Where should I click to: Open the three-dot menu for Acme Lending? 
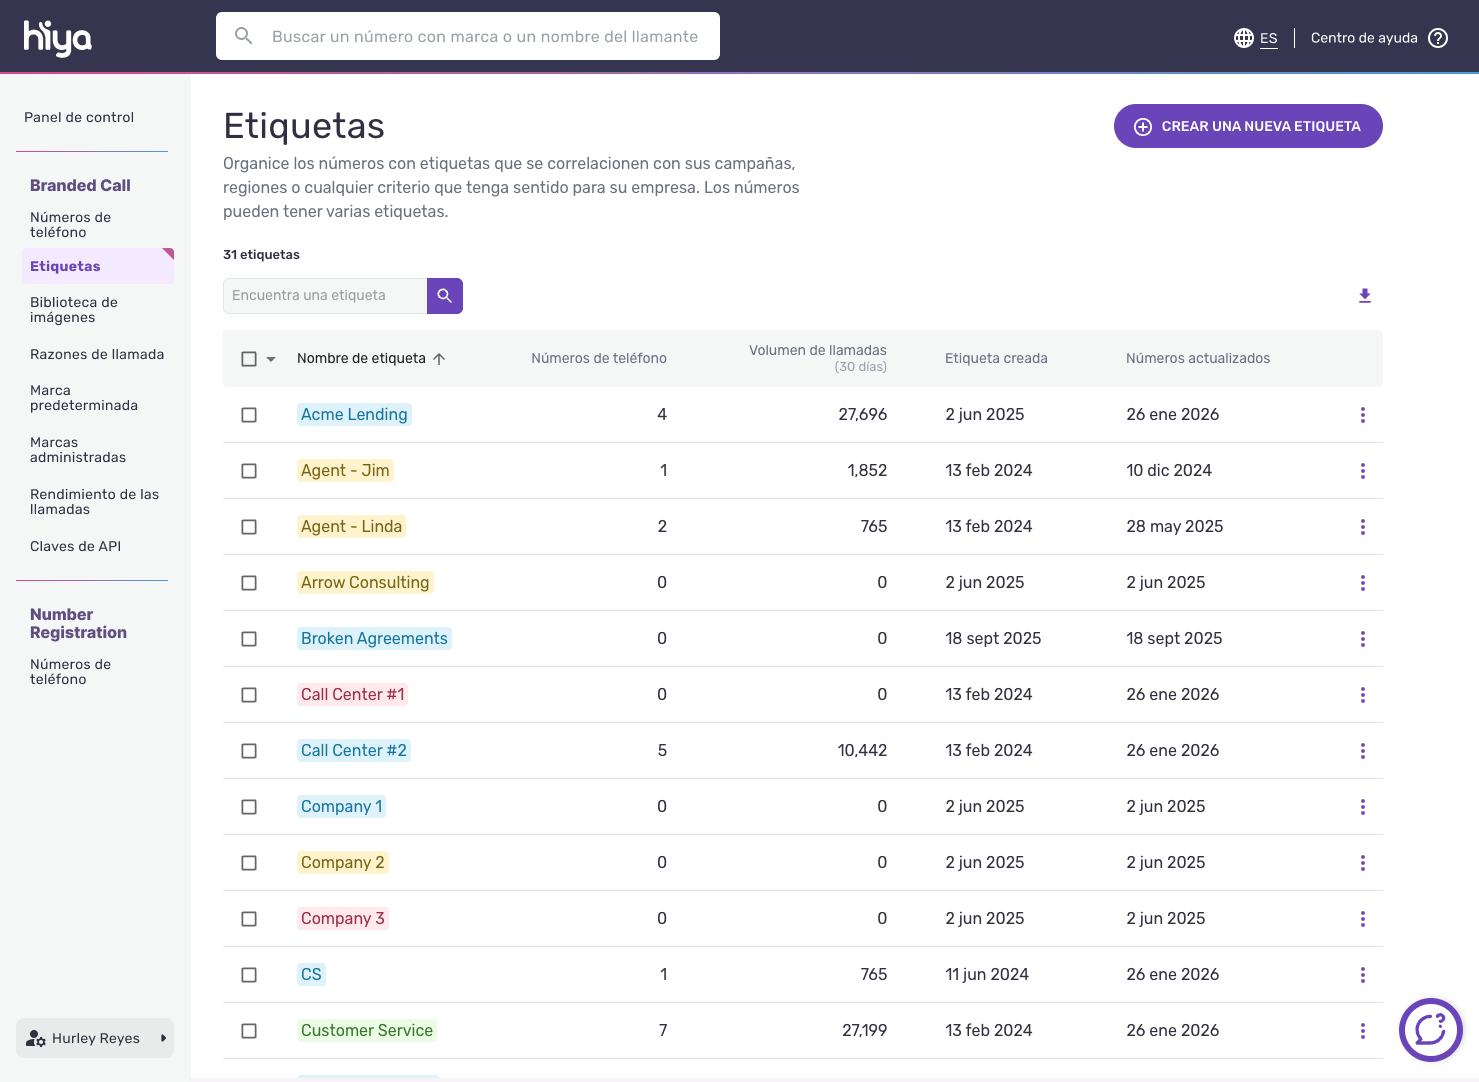[1362, 415]
